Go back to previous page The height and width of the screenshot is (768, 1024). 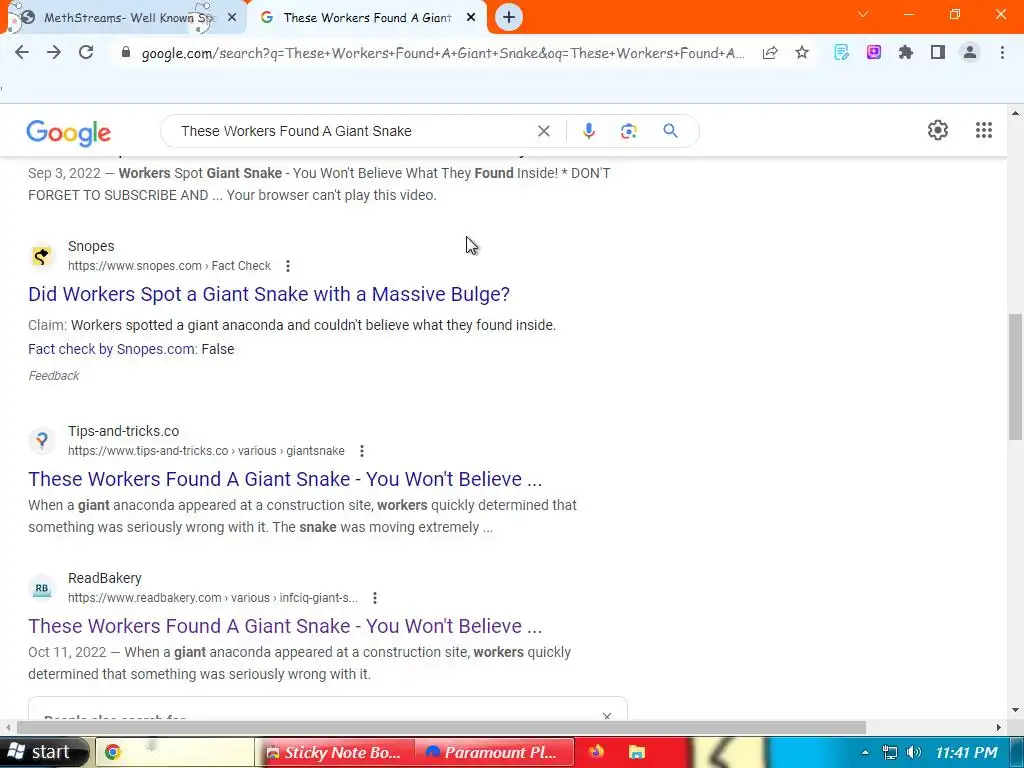(22, 52)
